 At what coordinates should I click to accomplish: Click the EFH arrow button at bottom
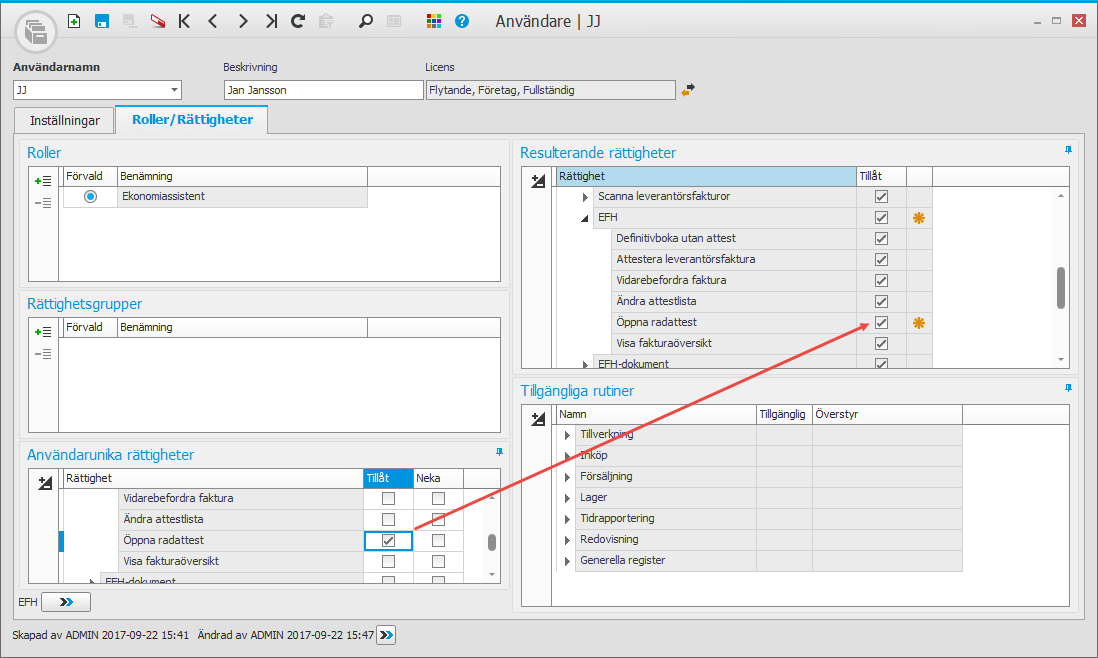coord(66,602)
